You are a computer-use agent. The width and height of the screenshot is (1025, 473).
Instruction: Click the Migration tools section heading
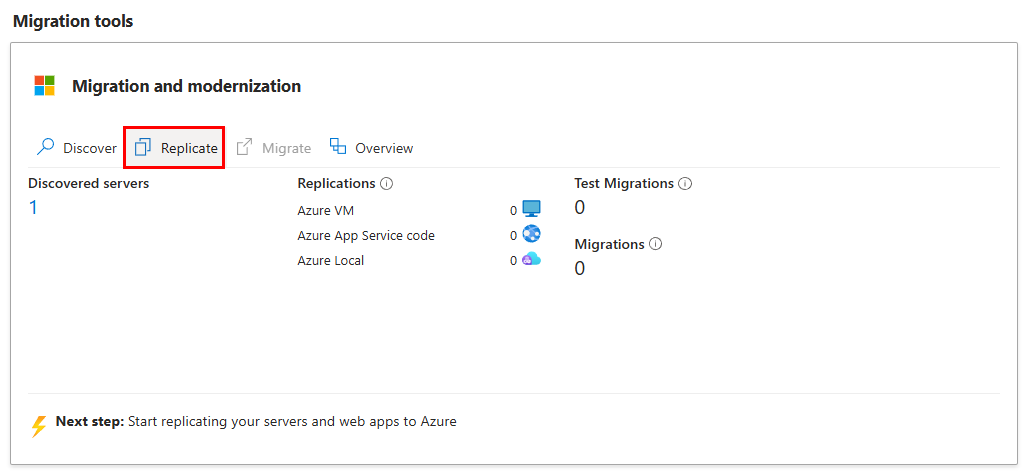coord(73,21)
